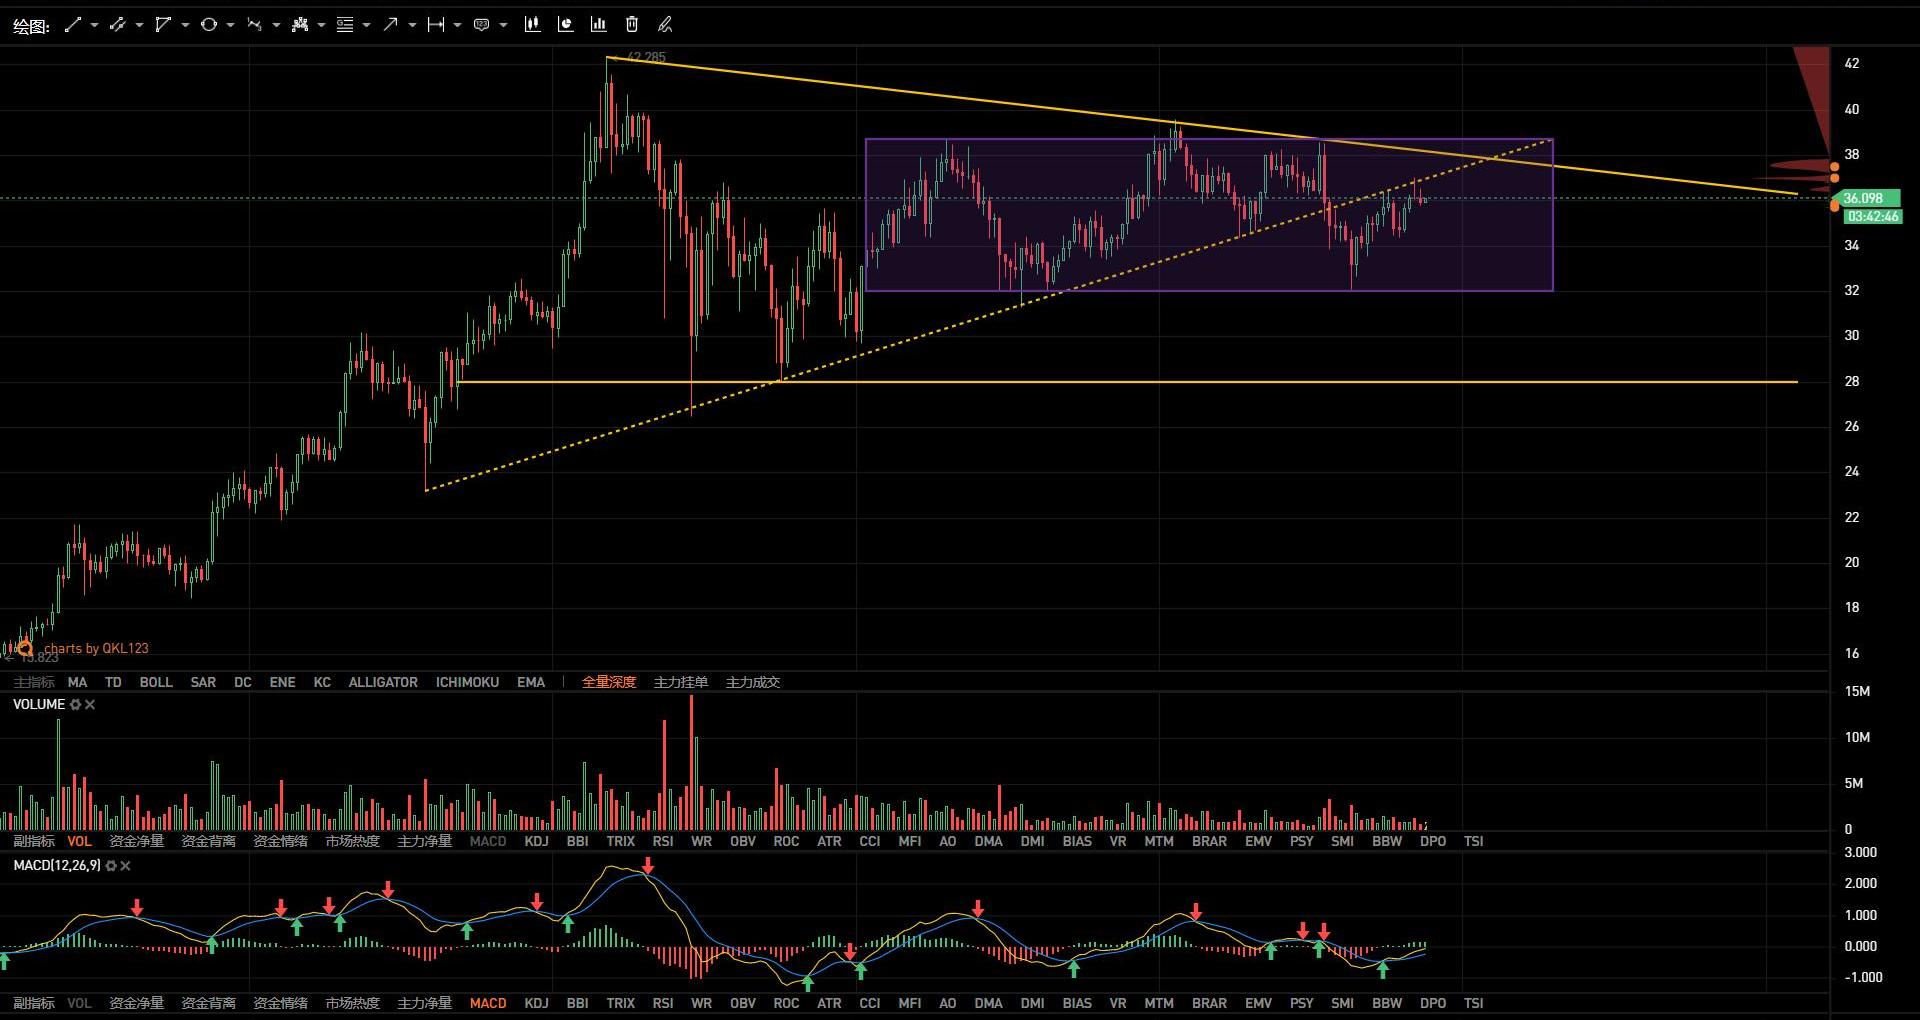
Task: Pick the circle shape drawing tool
Action: [x=208, y=25]
